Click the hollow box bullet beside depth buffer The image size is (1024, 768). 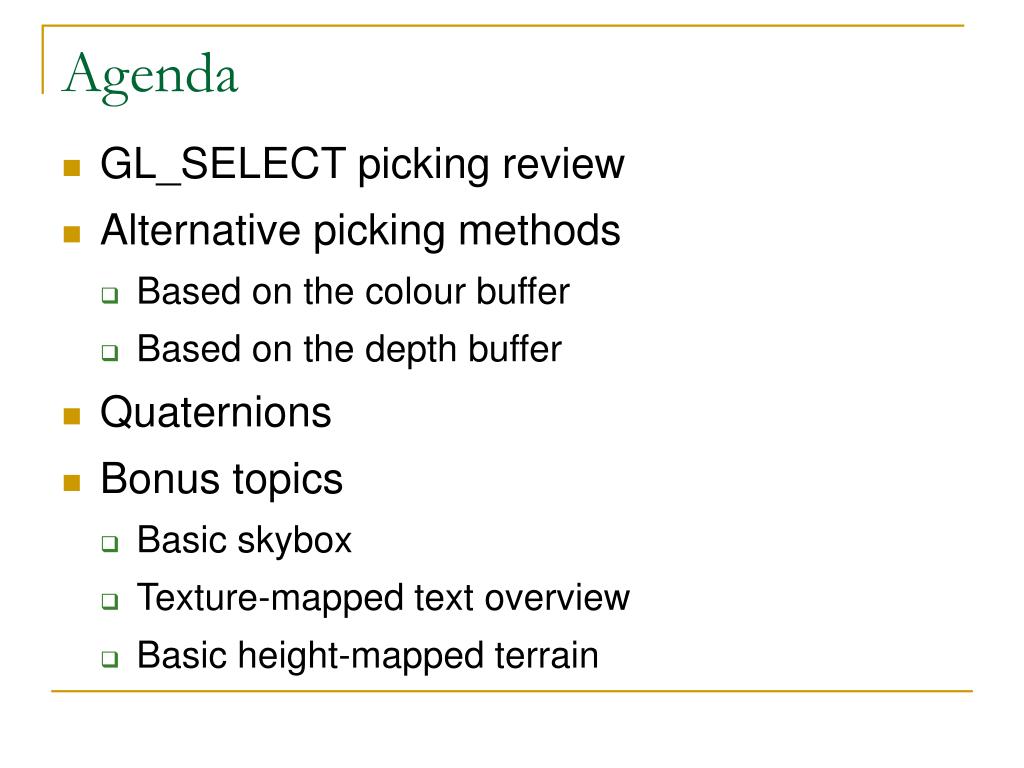(x=110, y=353)
